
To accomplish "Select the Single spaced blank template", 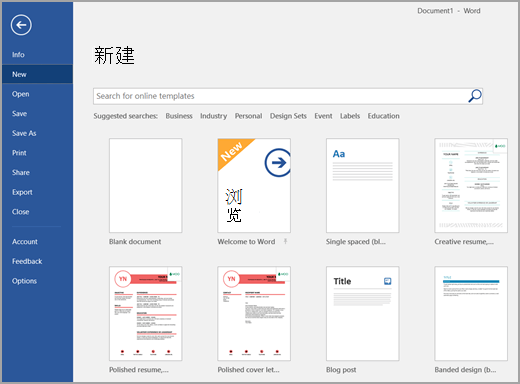I will [363, 186].
